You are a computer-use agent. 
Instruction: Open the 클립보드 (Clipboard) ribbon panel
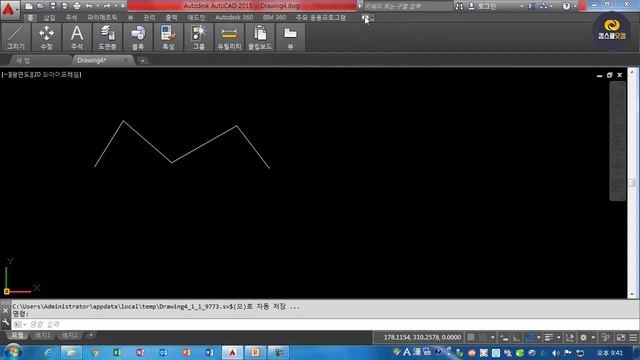[260, 37]
